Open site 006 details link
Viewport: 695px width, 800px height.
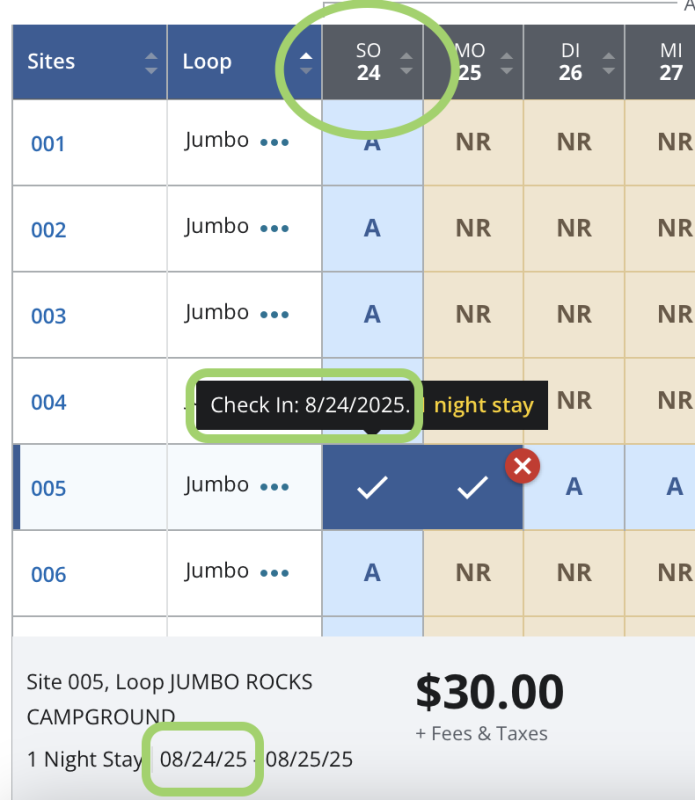(48, 574)
